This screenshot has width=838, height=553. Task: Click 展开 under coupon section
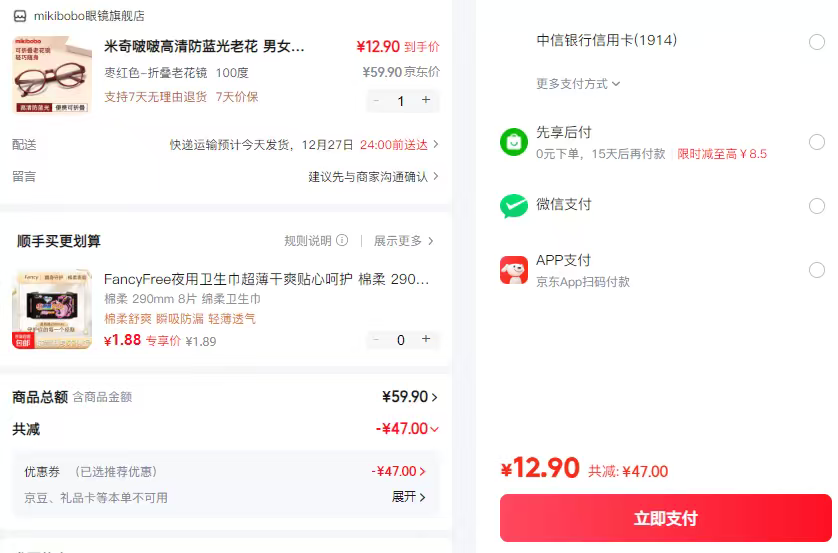click(408, 497)
